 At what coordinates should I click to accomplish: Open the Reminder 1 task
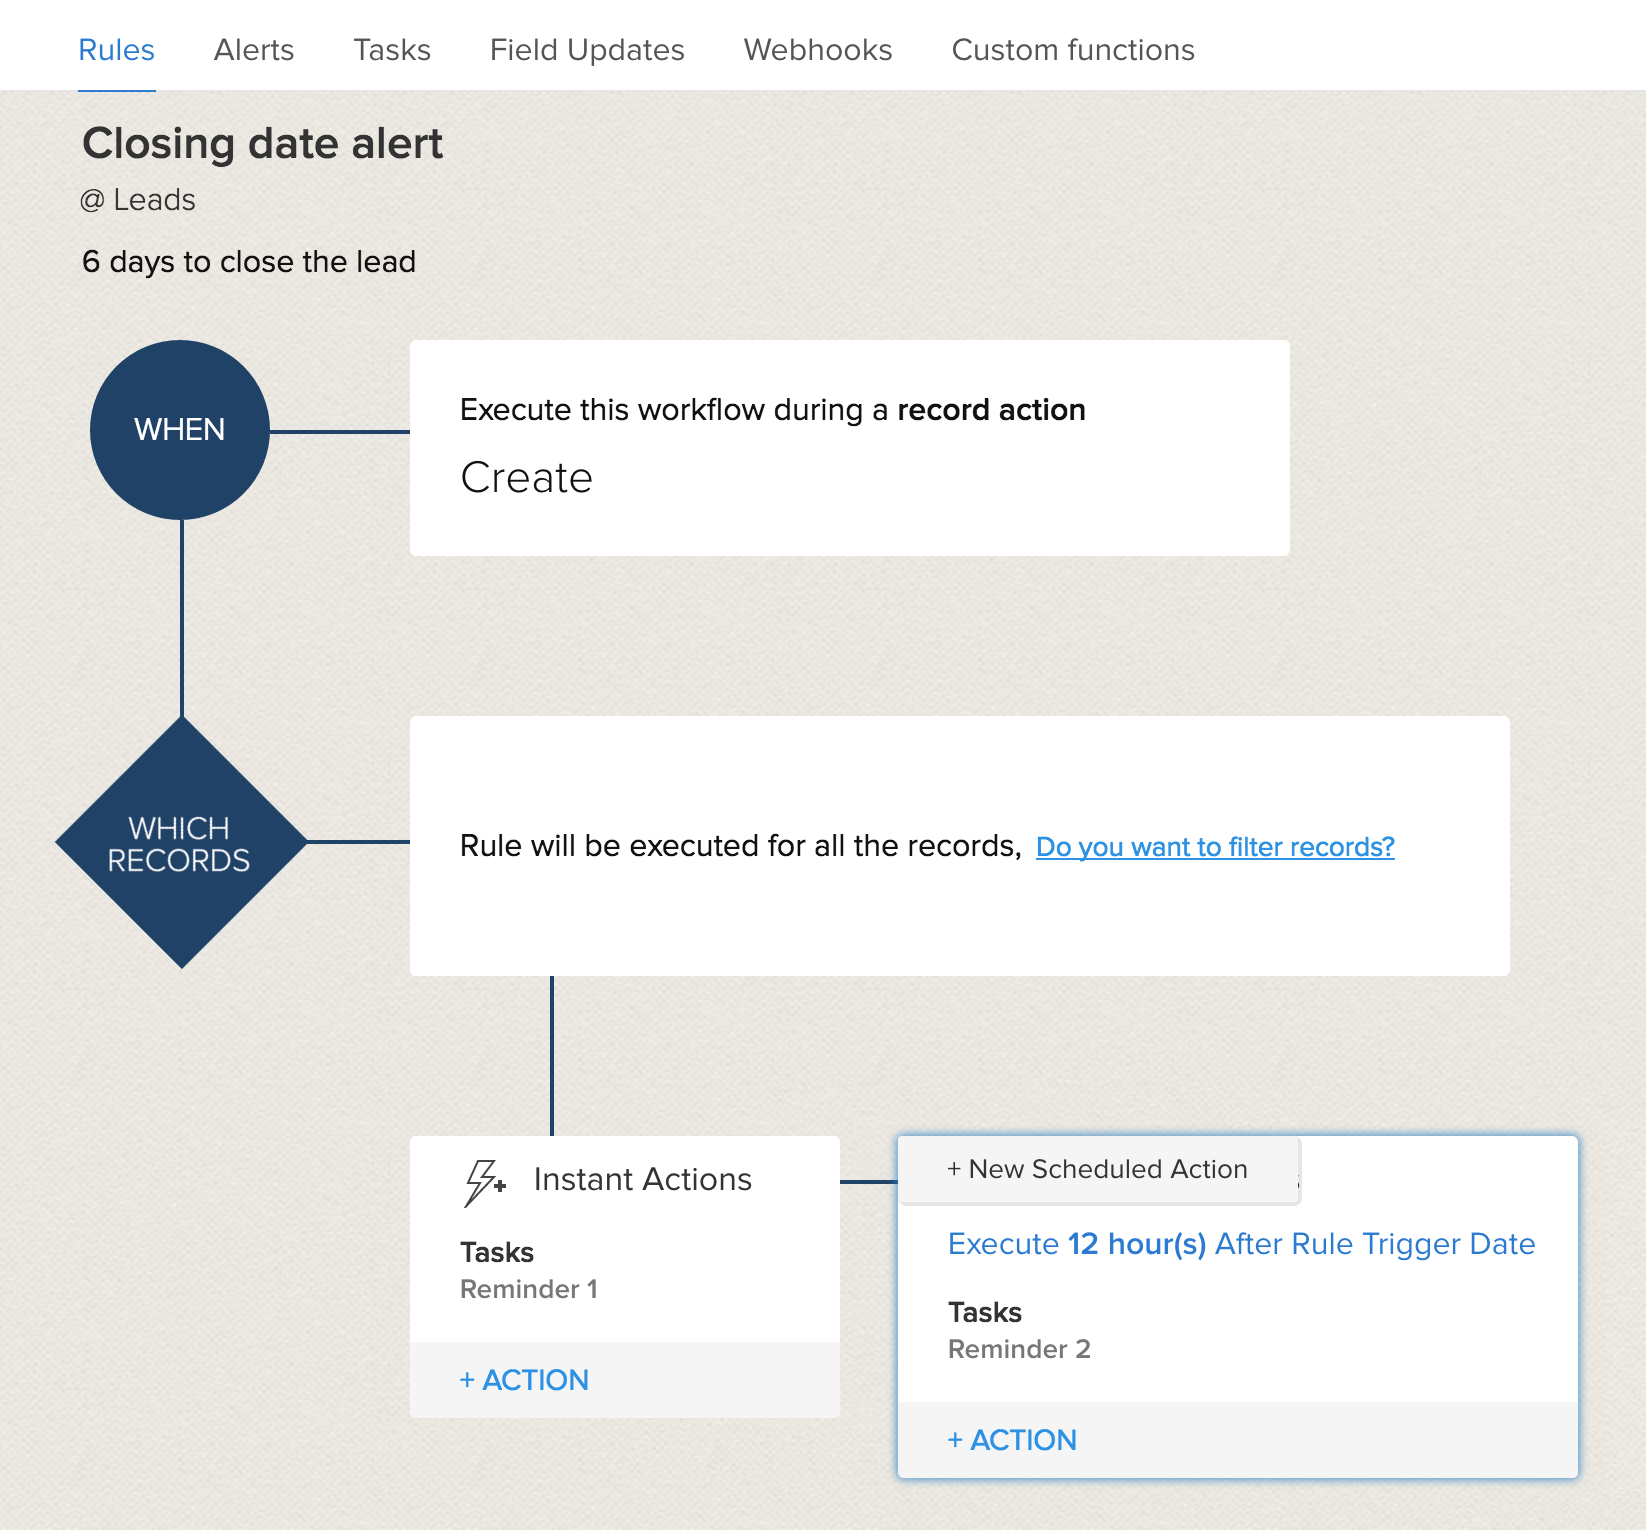coord(529,1289)
